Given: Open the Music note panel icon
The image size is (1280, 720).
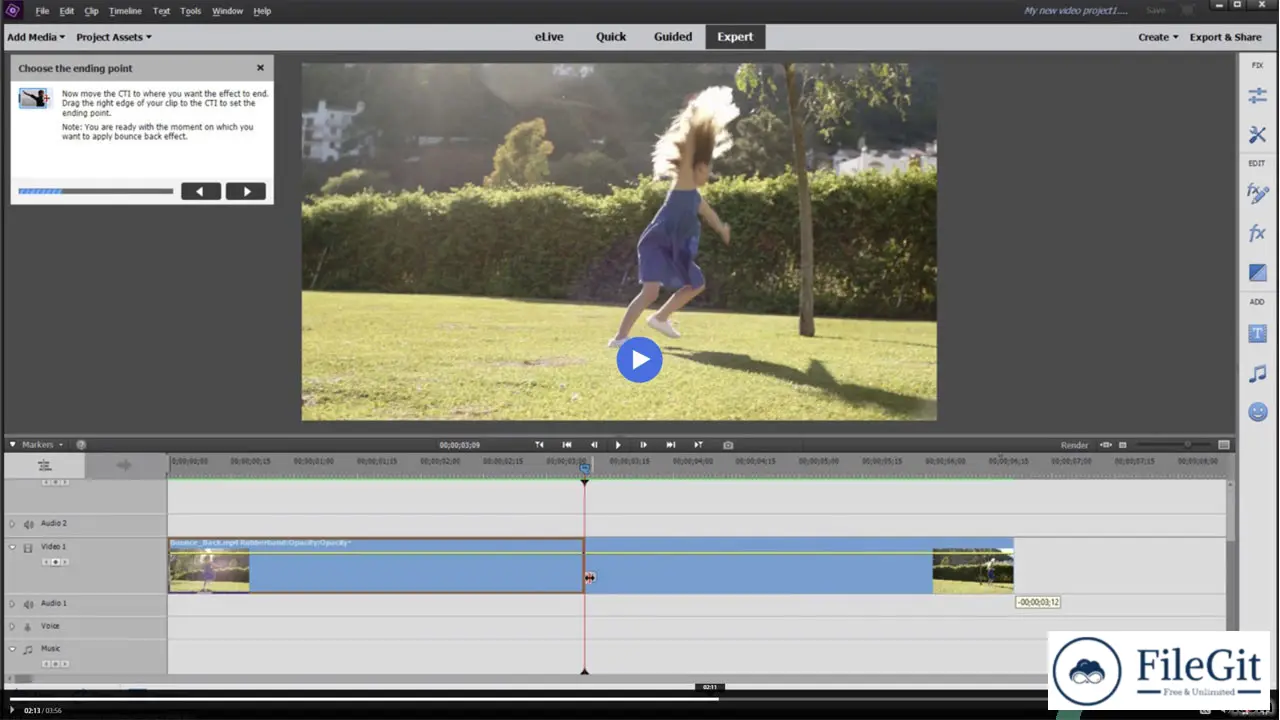Looking at the screenshot, I should (1257, 373).
